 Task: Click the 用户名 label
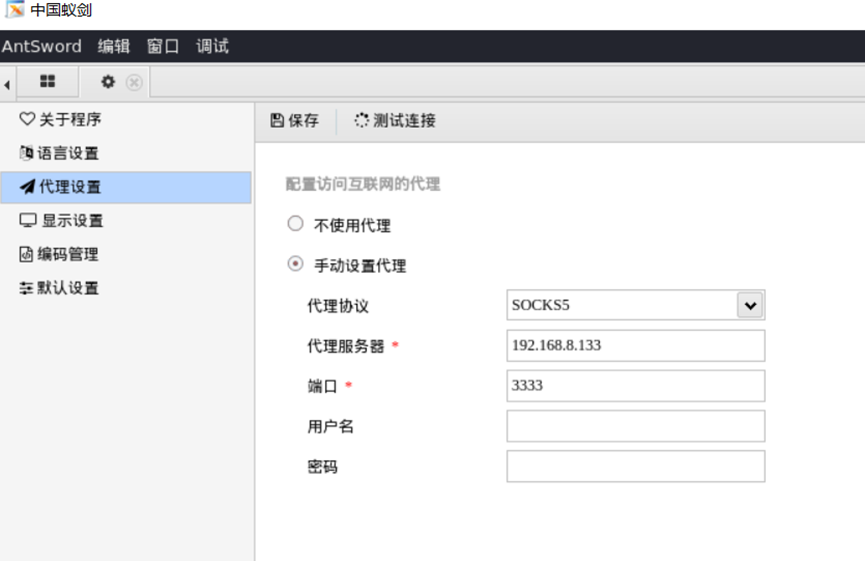pos(330,426)
